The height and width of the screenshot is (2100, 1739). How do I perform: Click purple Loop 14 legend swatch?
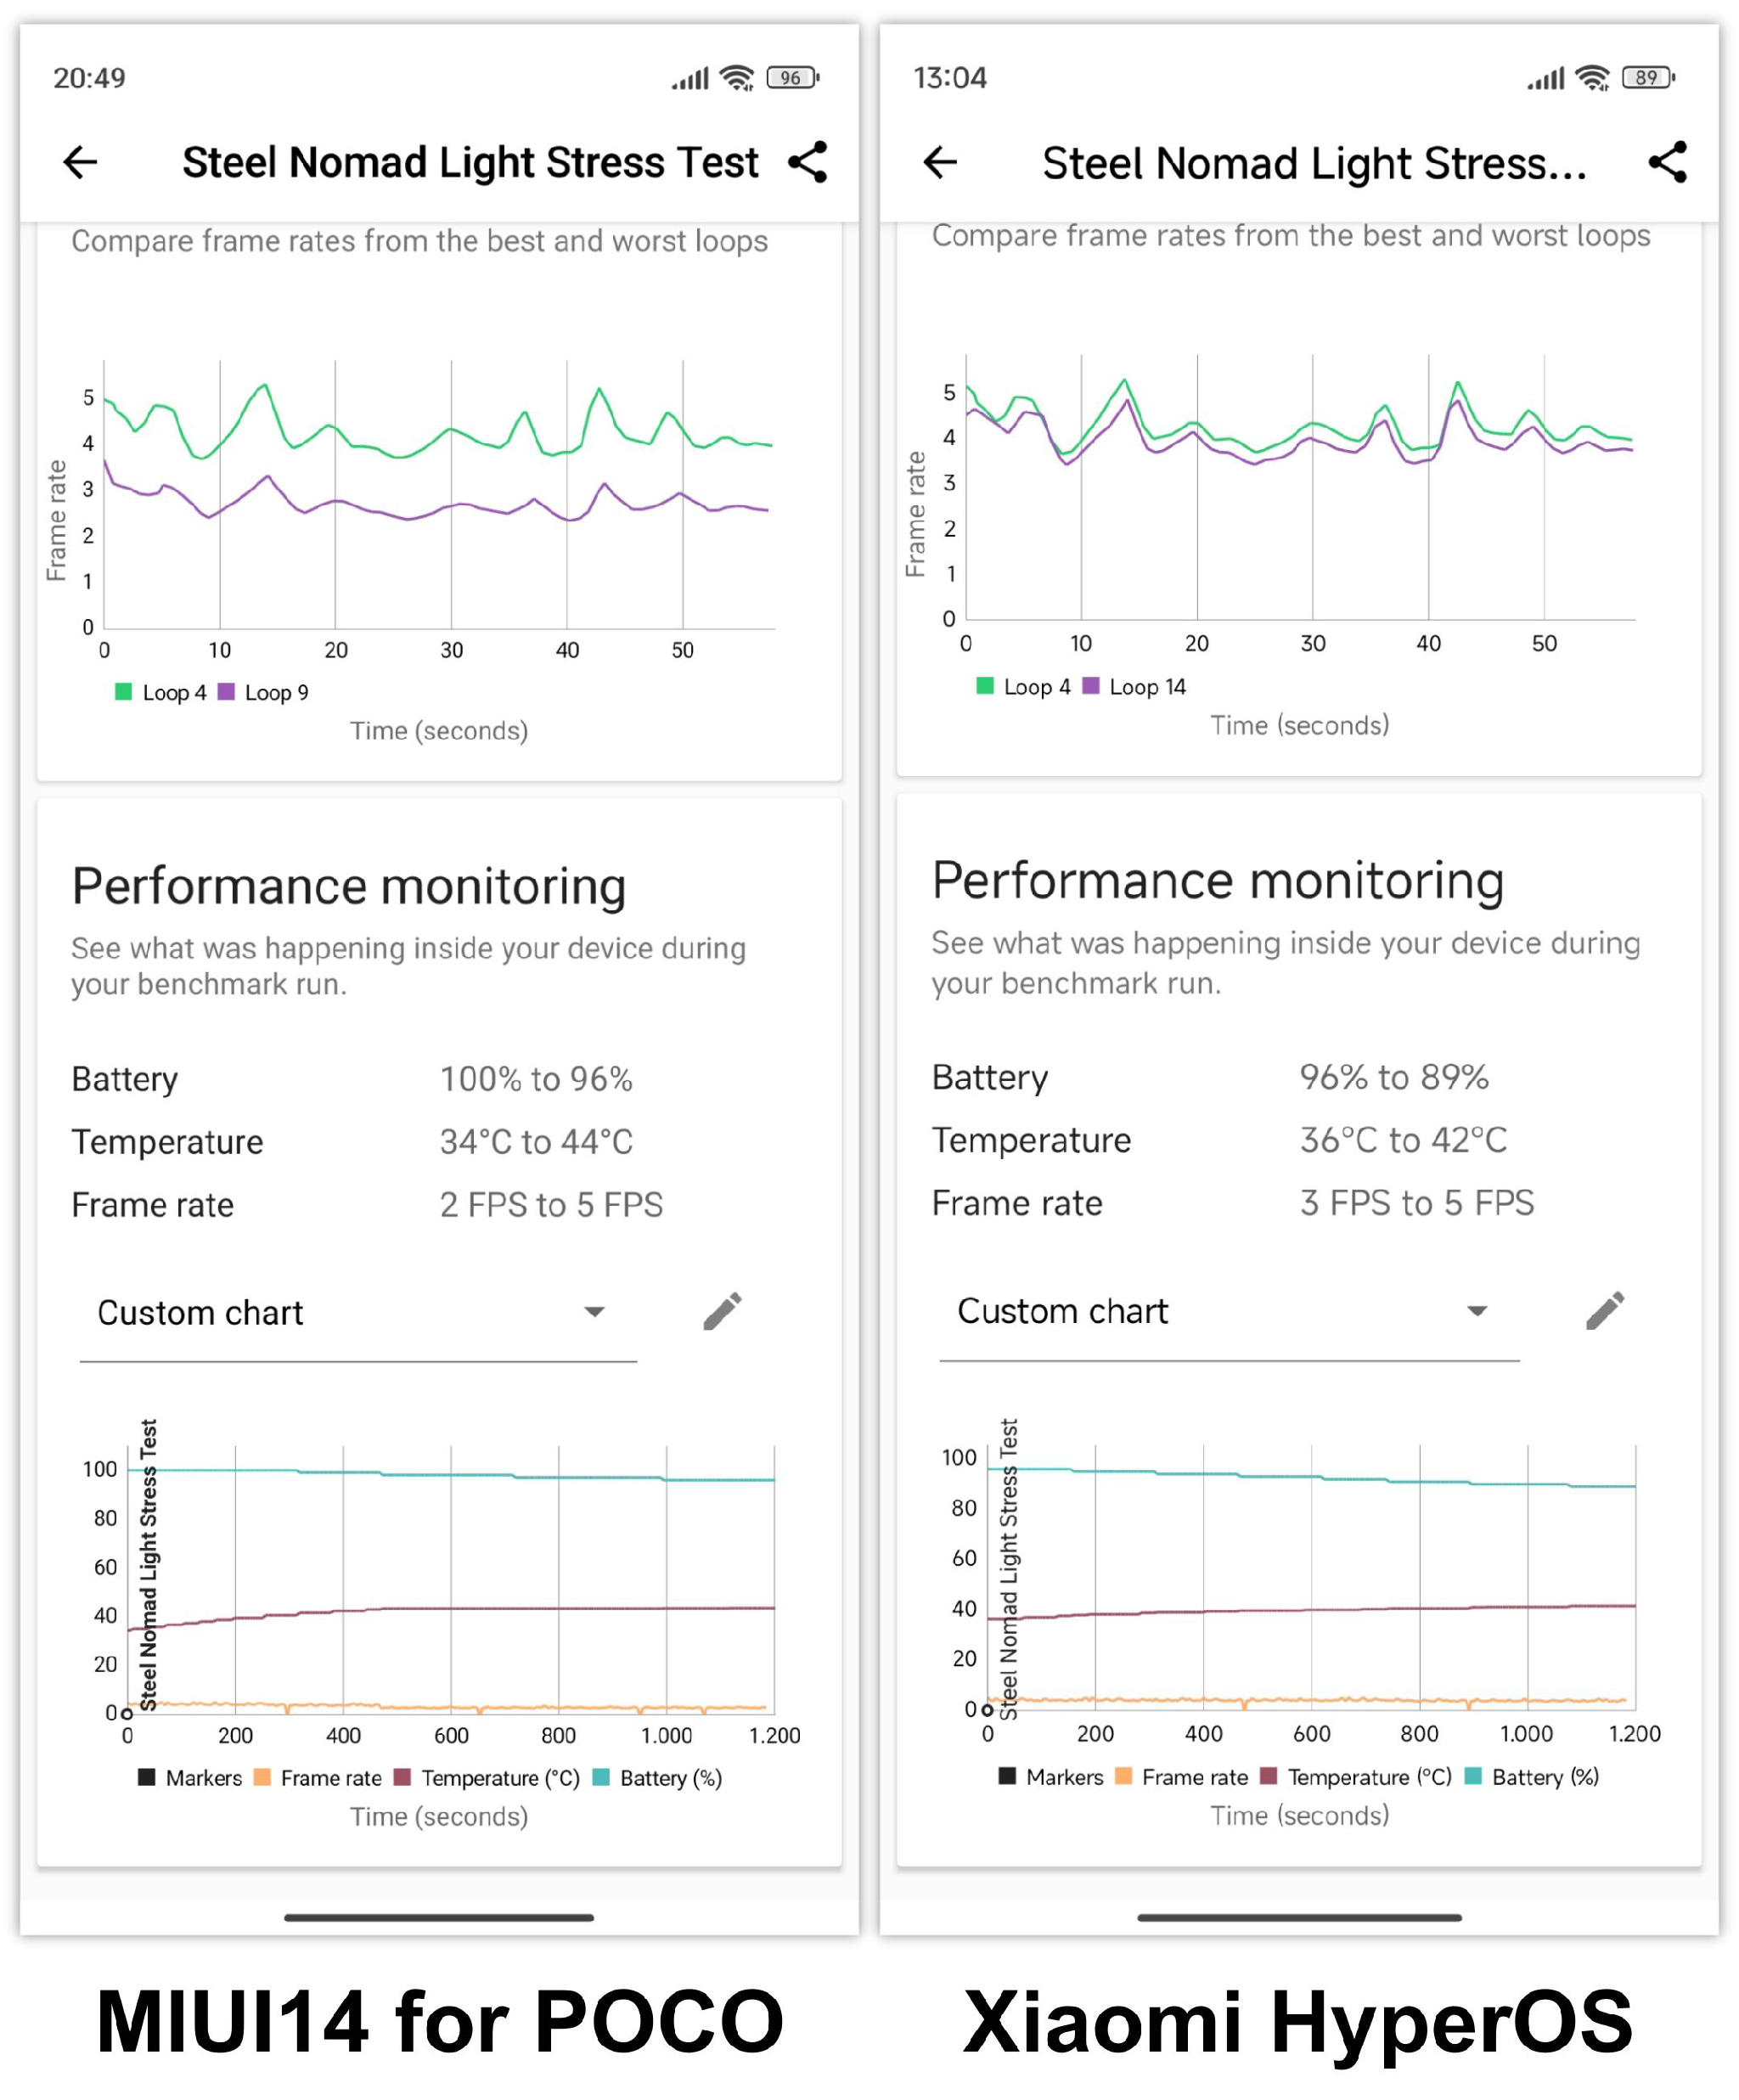click(x=1090, y=685)
